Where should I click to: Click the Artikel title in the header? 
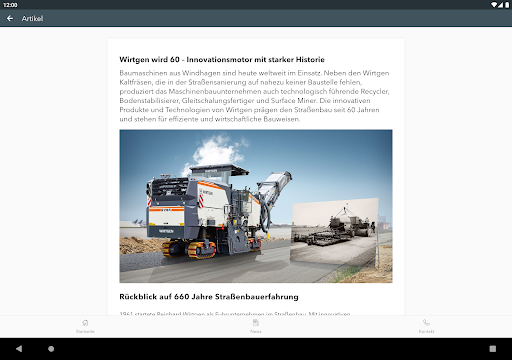(x=32, y=19)
